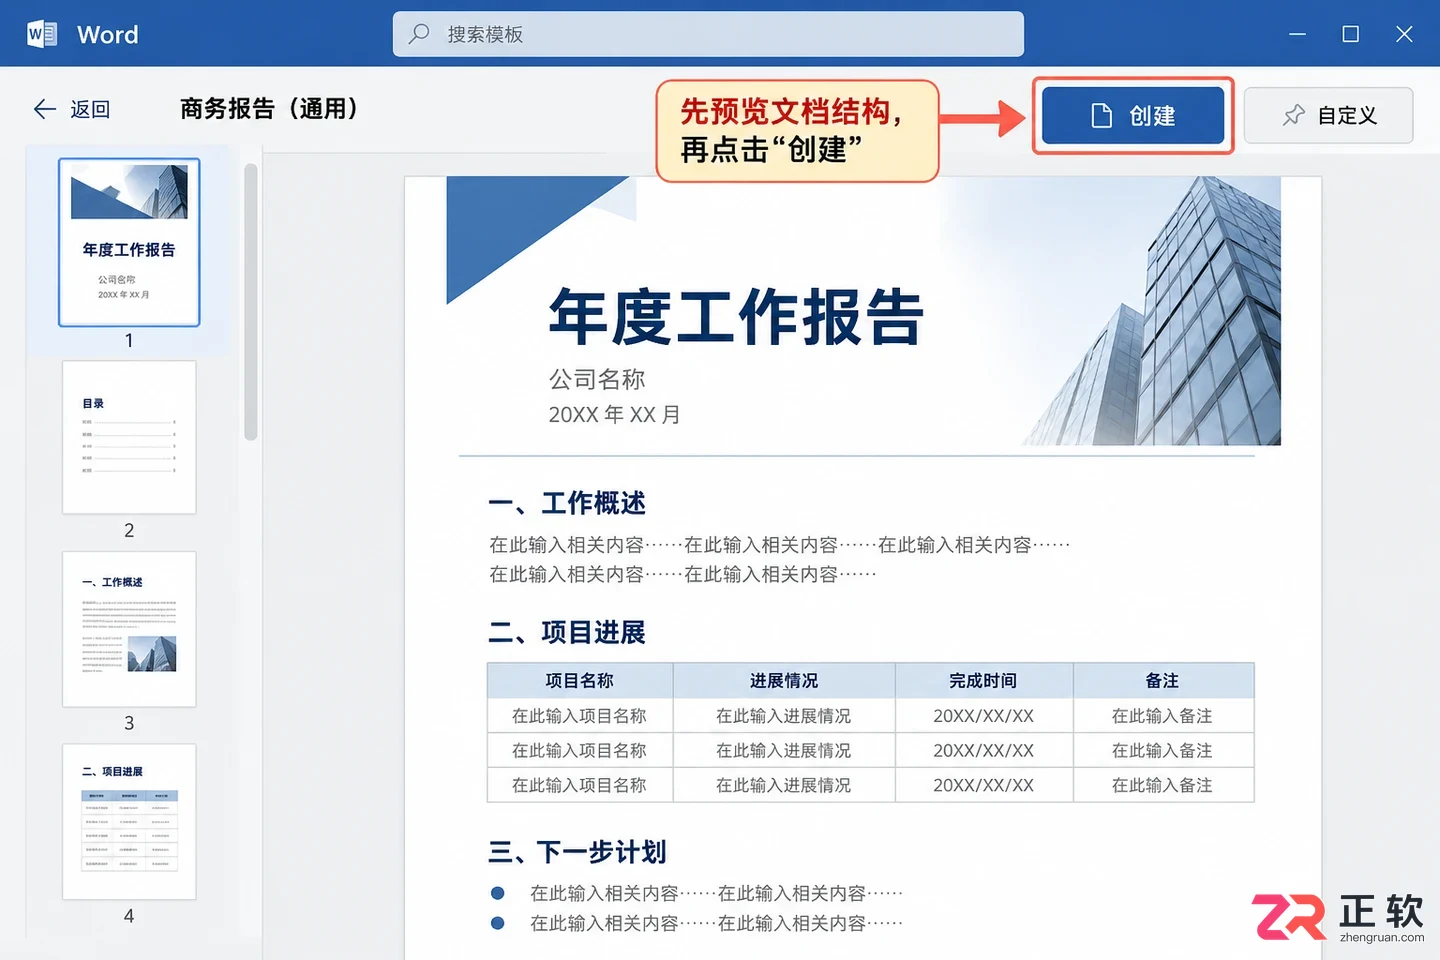The height and width of the screenshot is (960, 1440).
Task: Click the 年度工作报告 heading in preview
Action: [x=736, y=317]
